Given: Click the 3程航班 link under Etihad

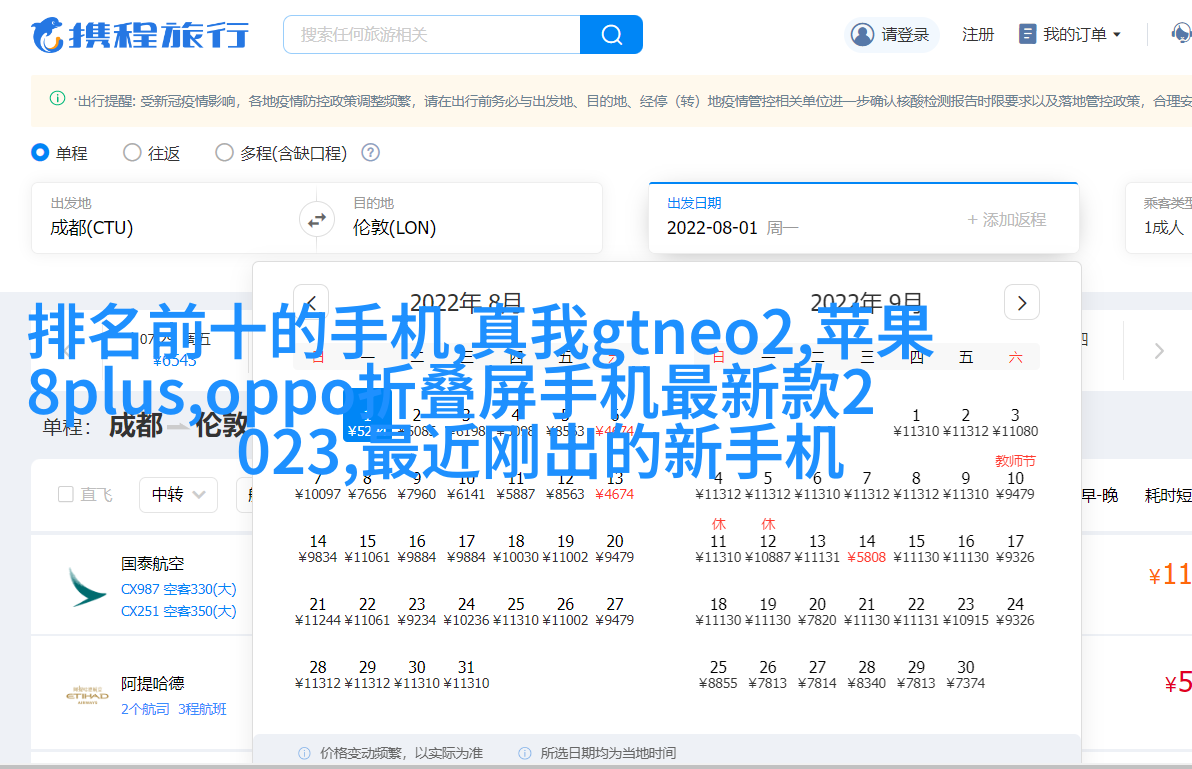Looking at the screenshot, I should pos(202,709).
